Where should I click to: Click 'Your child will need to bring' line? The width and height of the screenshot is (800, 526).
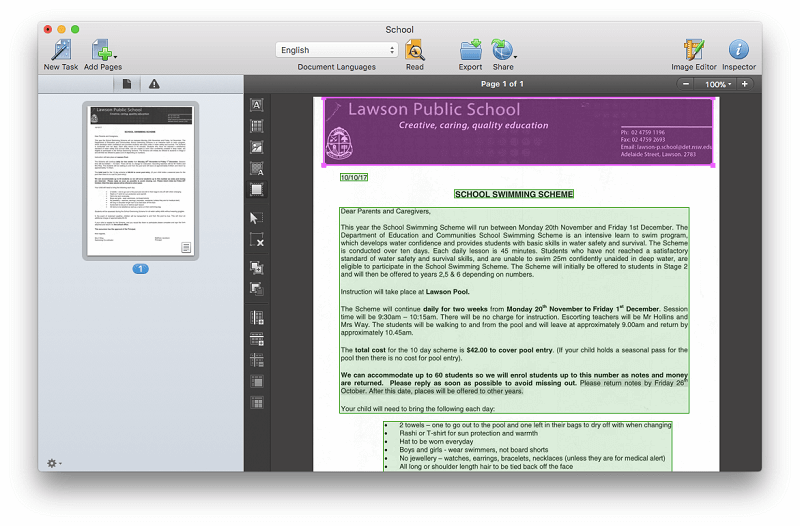tap(418, 409)
